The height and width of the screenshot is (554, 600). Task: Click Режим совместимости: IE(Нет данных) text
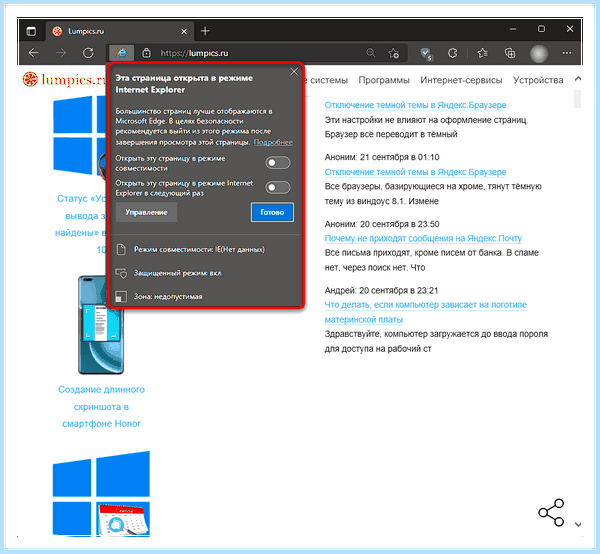pos(199,249)
